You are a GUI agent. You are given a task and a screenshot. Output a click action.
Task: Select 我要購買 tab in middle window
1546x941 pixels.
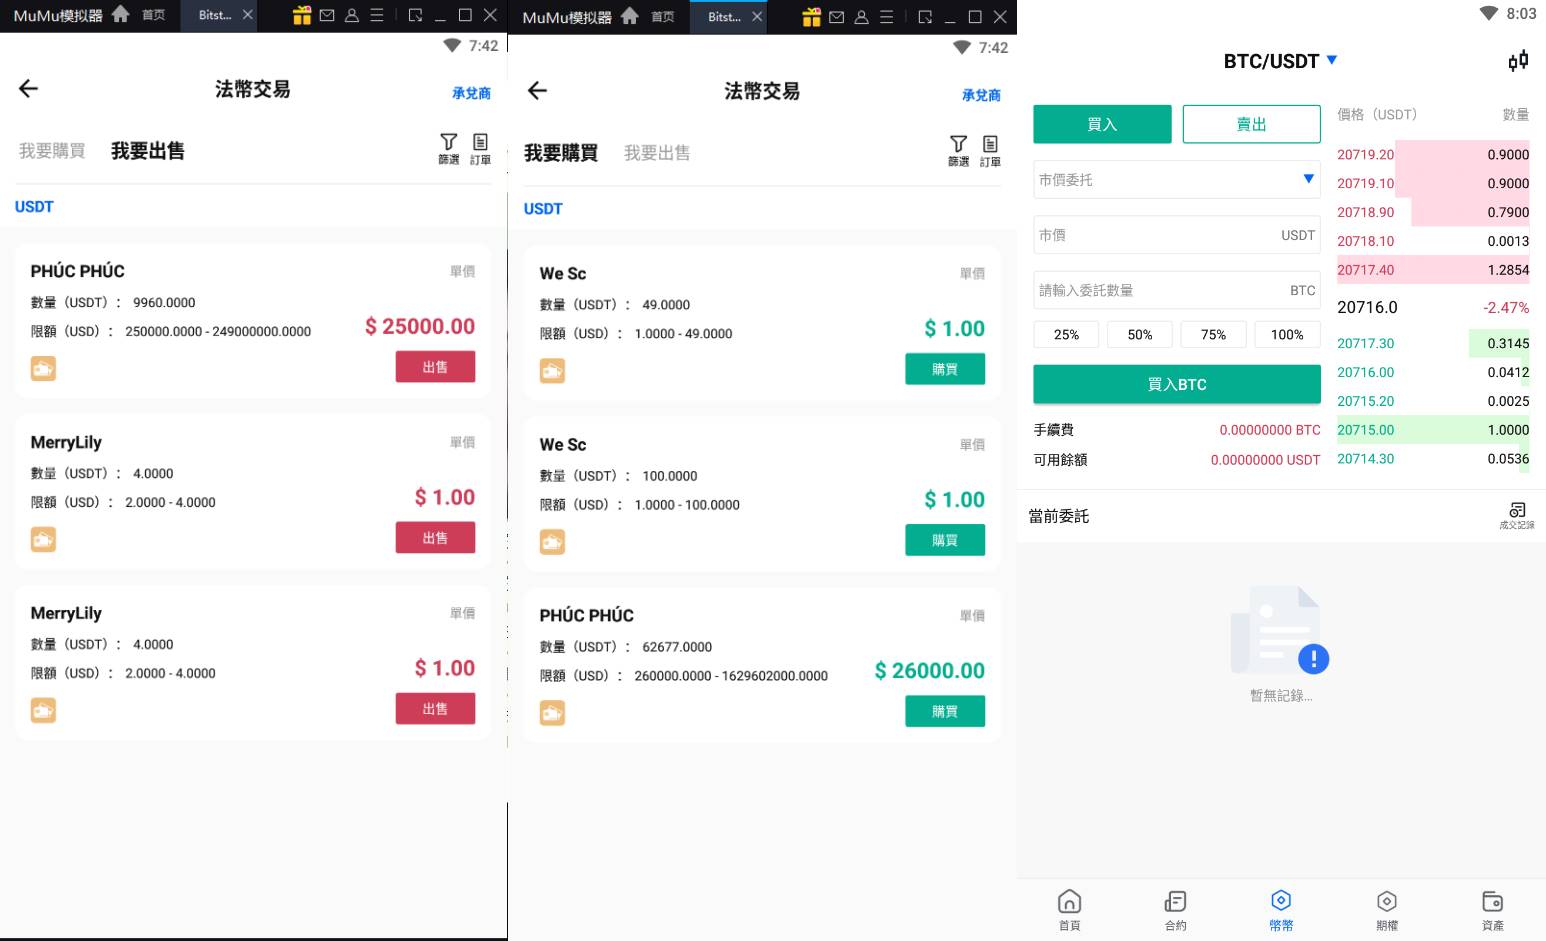pos(561,153)
